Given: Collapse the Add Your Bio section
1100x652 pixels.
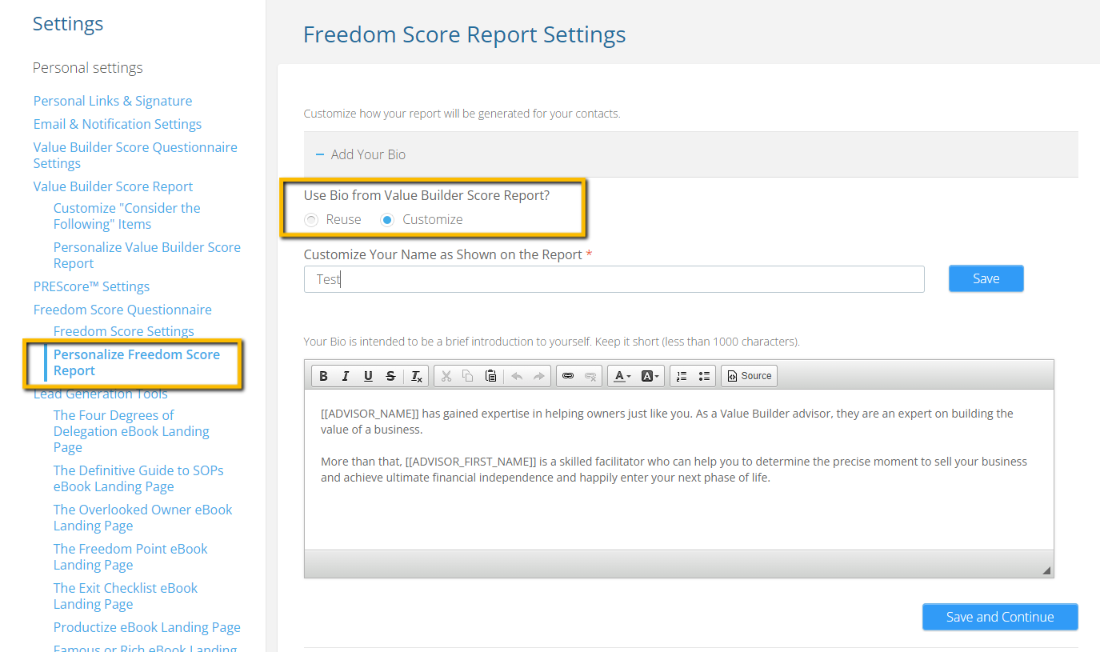Looking at the screenshot, I should [319, 154].
